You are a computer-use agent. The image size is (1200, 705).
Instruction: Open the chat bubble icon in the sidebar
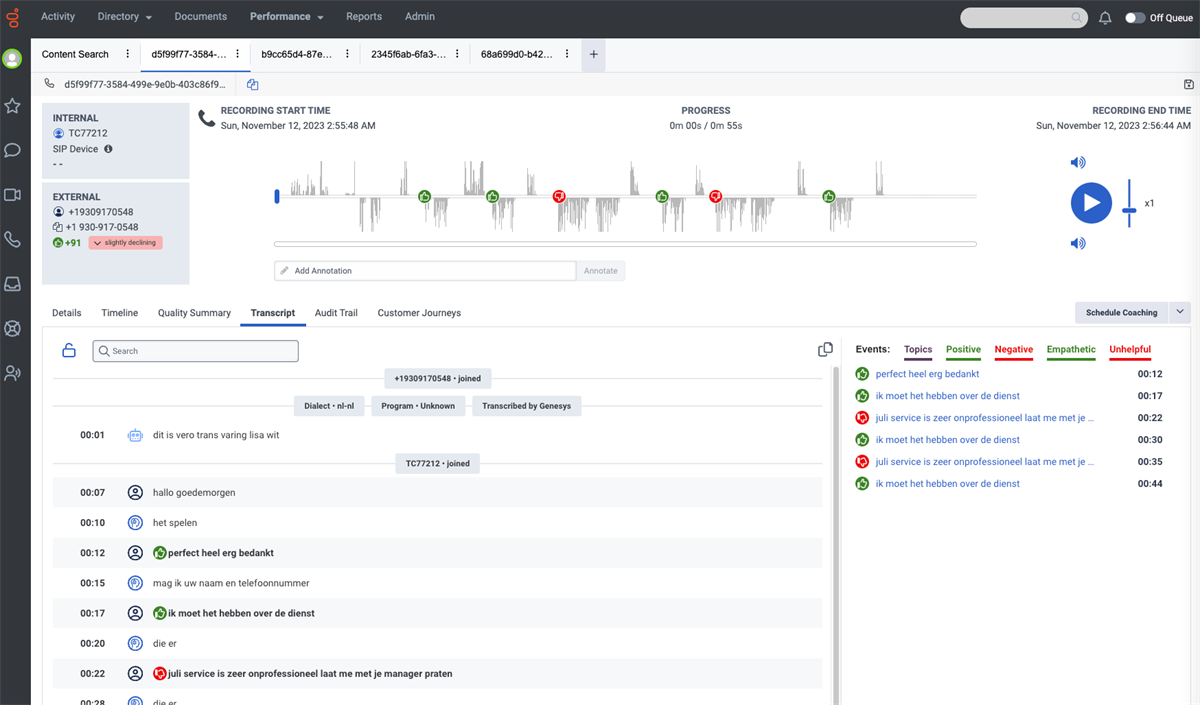tap(14, 151)
